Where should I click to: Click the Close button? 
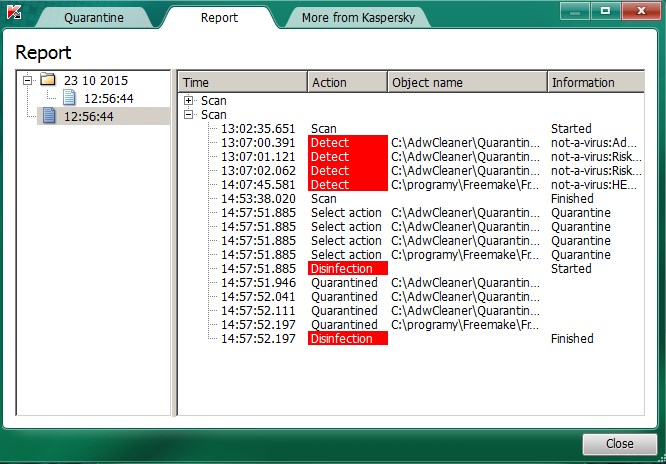click(620, 444)
